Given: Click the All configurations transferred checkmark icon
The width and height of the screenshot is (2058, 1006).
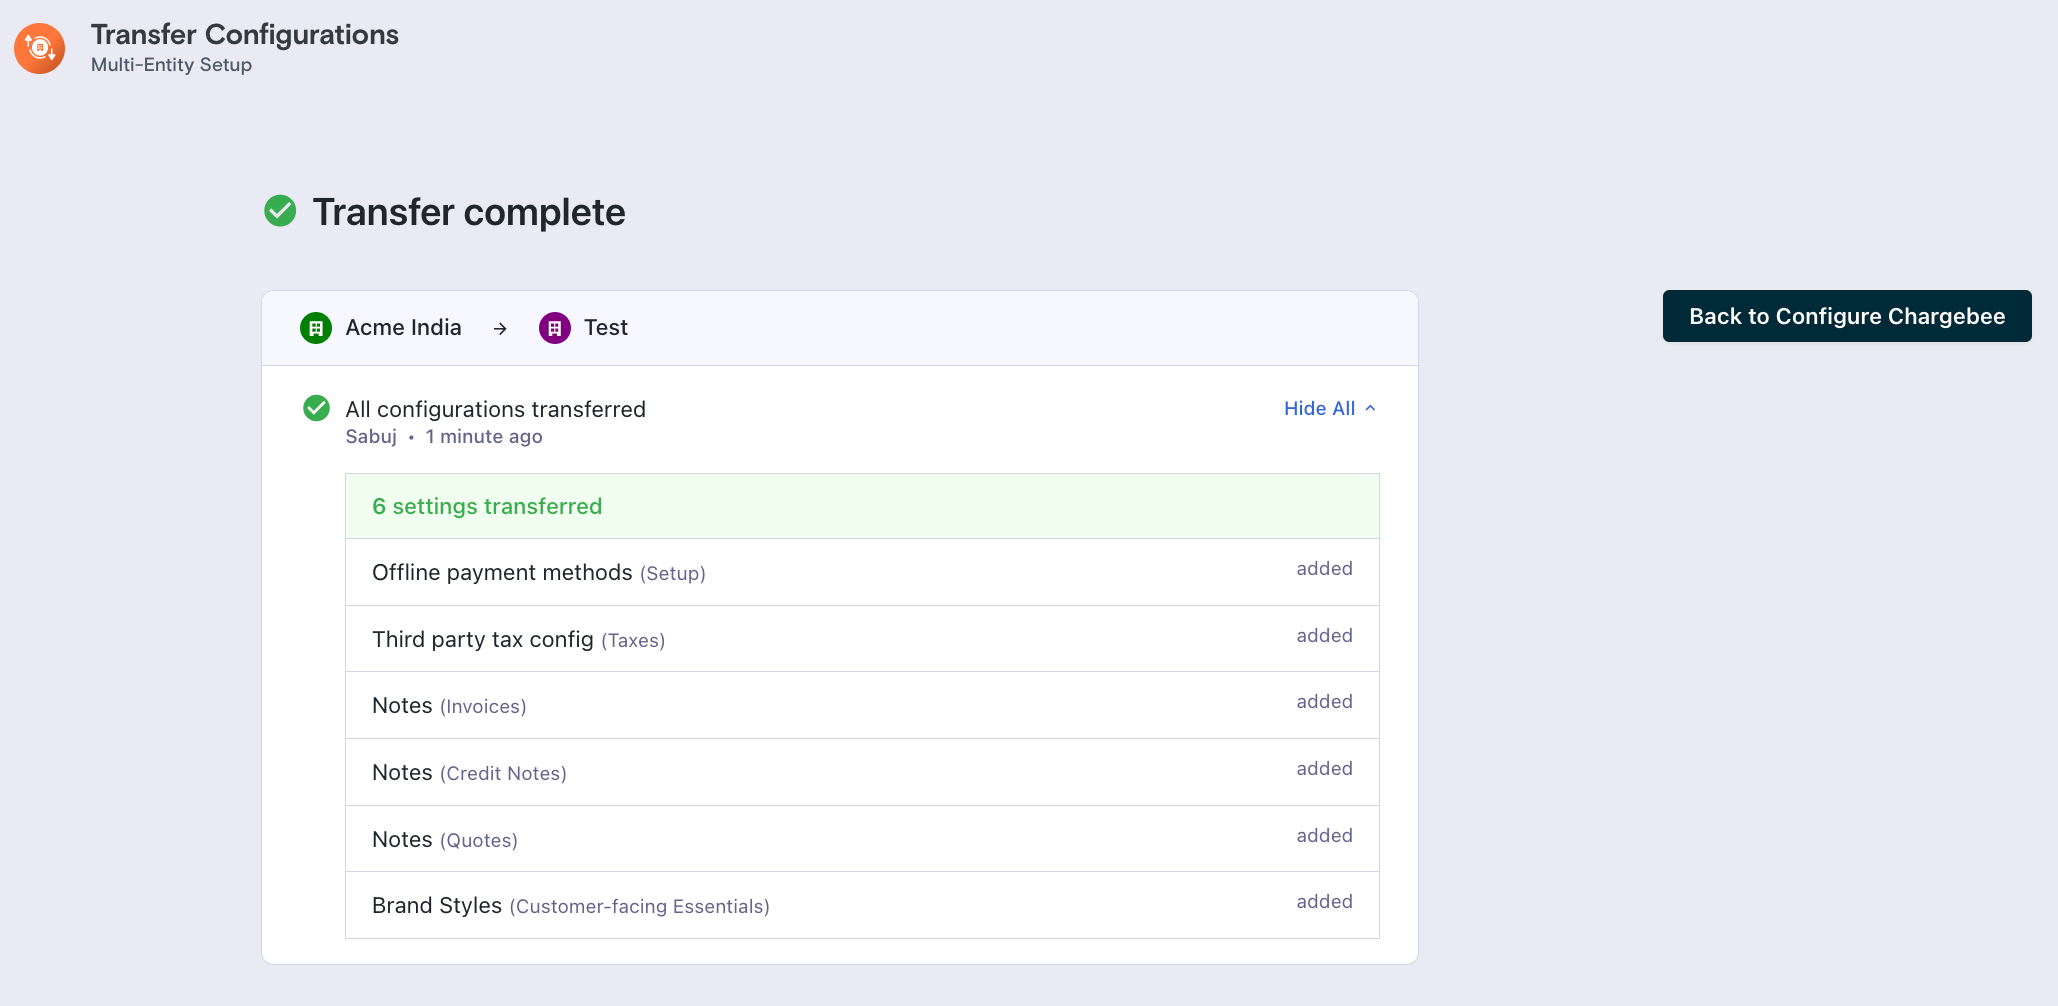Looking at the screenshot, I should coord(316,408).
